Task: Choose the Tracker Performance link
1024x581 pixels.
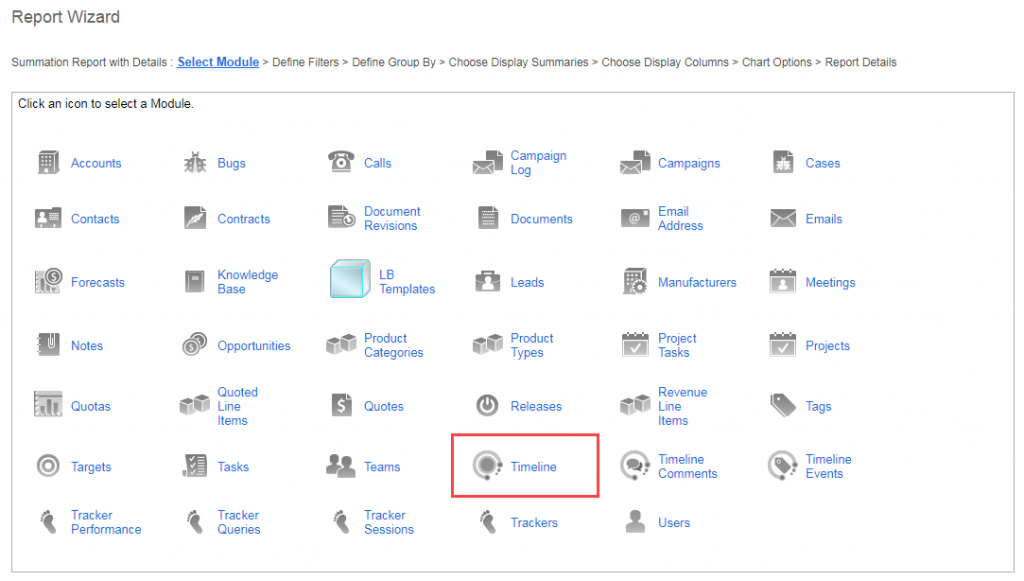Action: pos(105,522)
